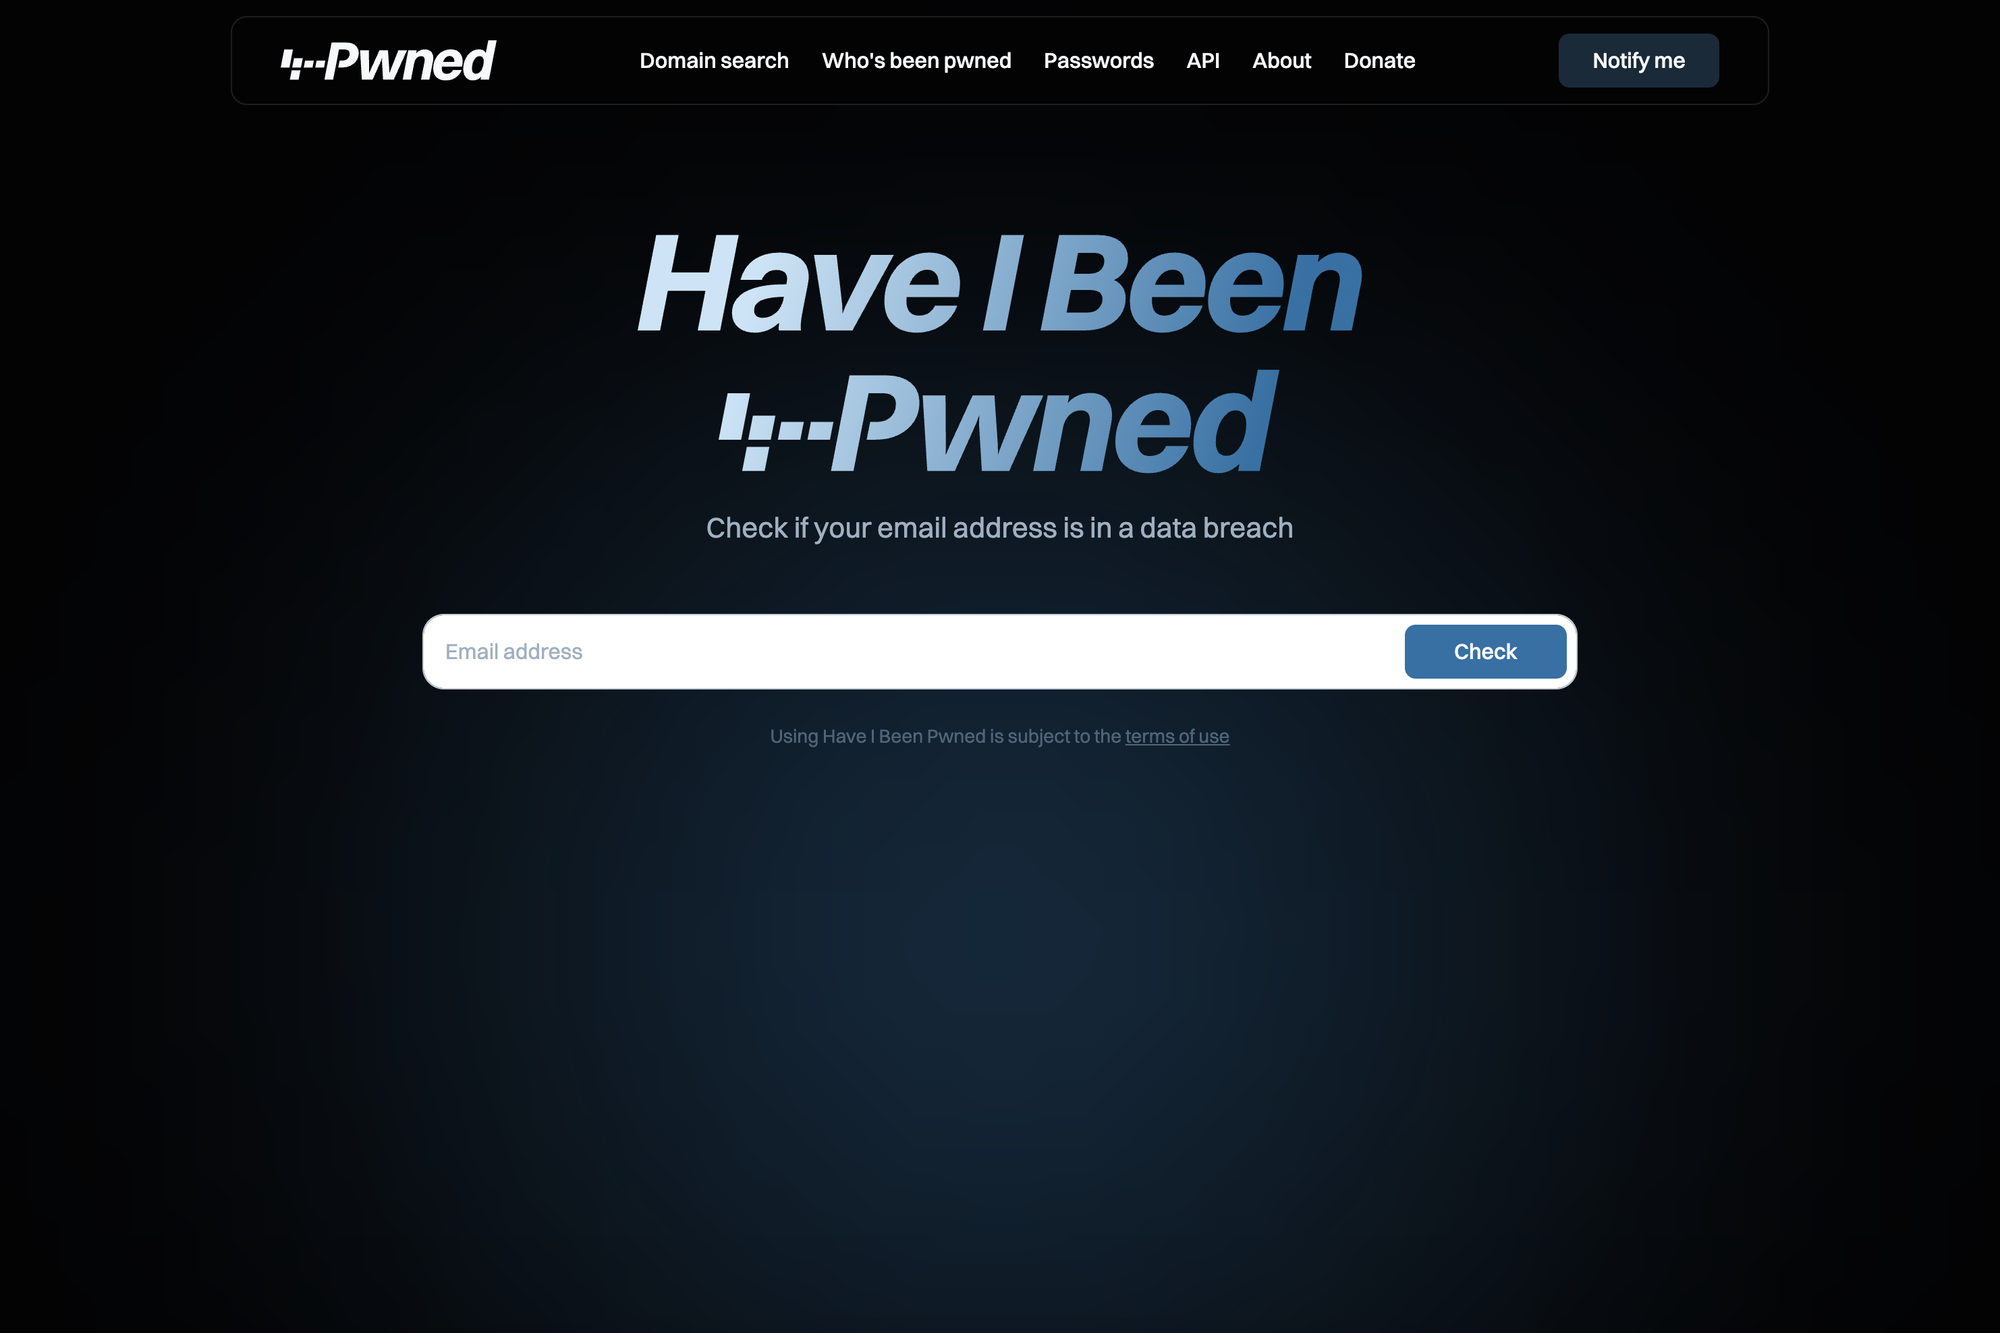This screenshot has height=1333, width=2000.
Task: Click the terms of use link
Action: 1176,735
